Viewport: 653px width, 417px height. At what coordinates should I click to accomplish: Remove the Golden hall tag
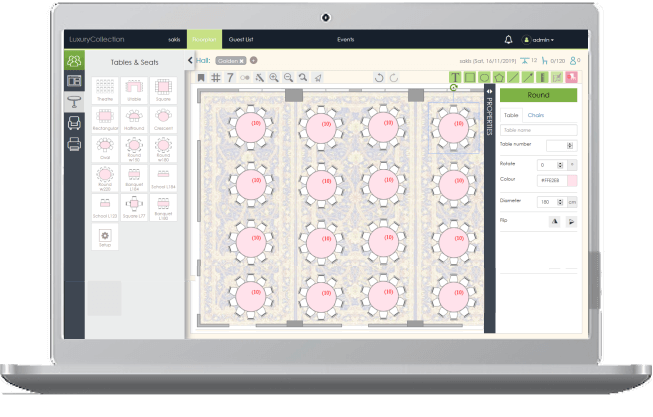click(242, 61)
